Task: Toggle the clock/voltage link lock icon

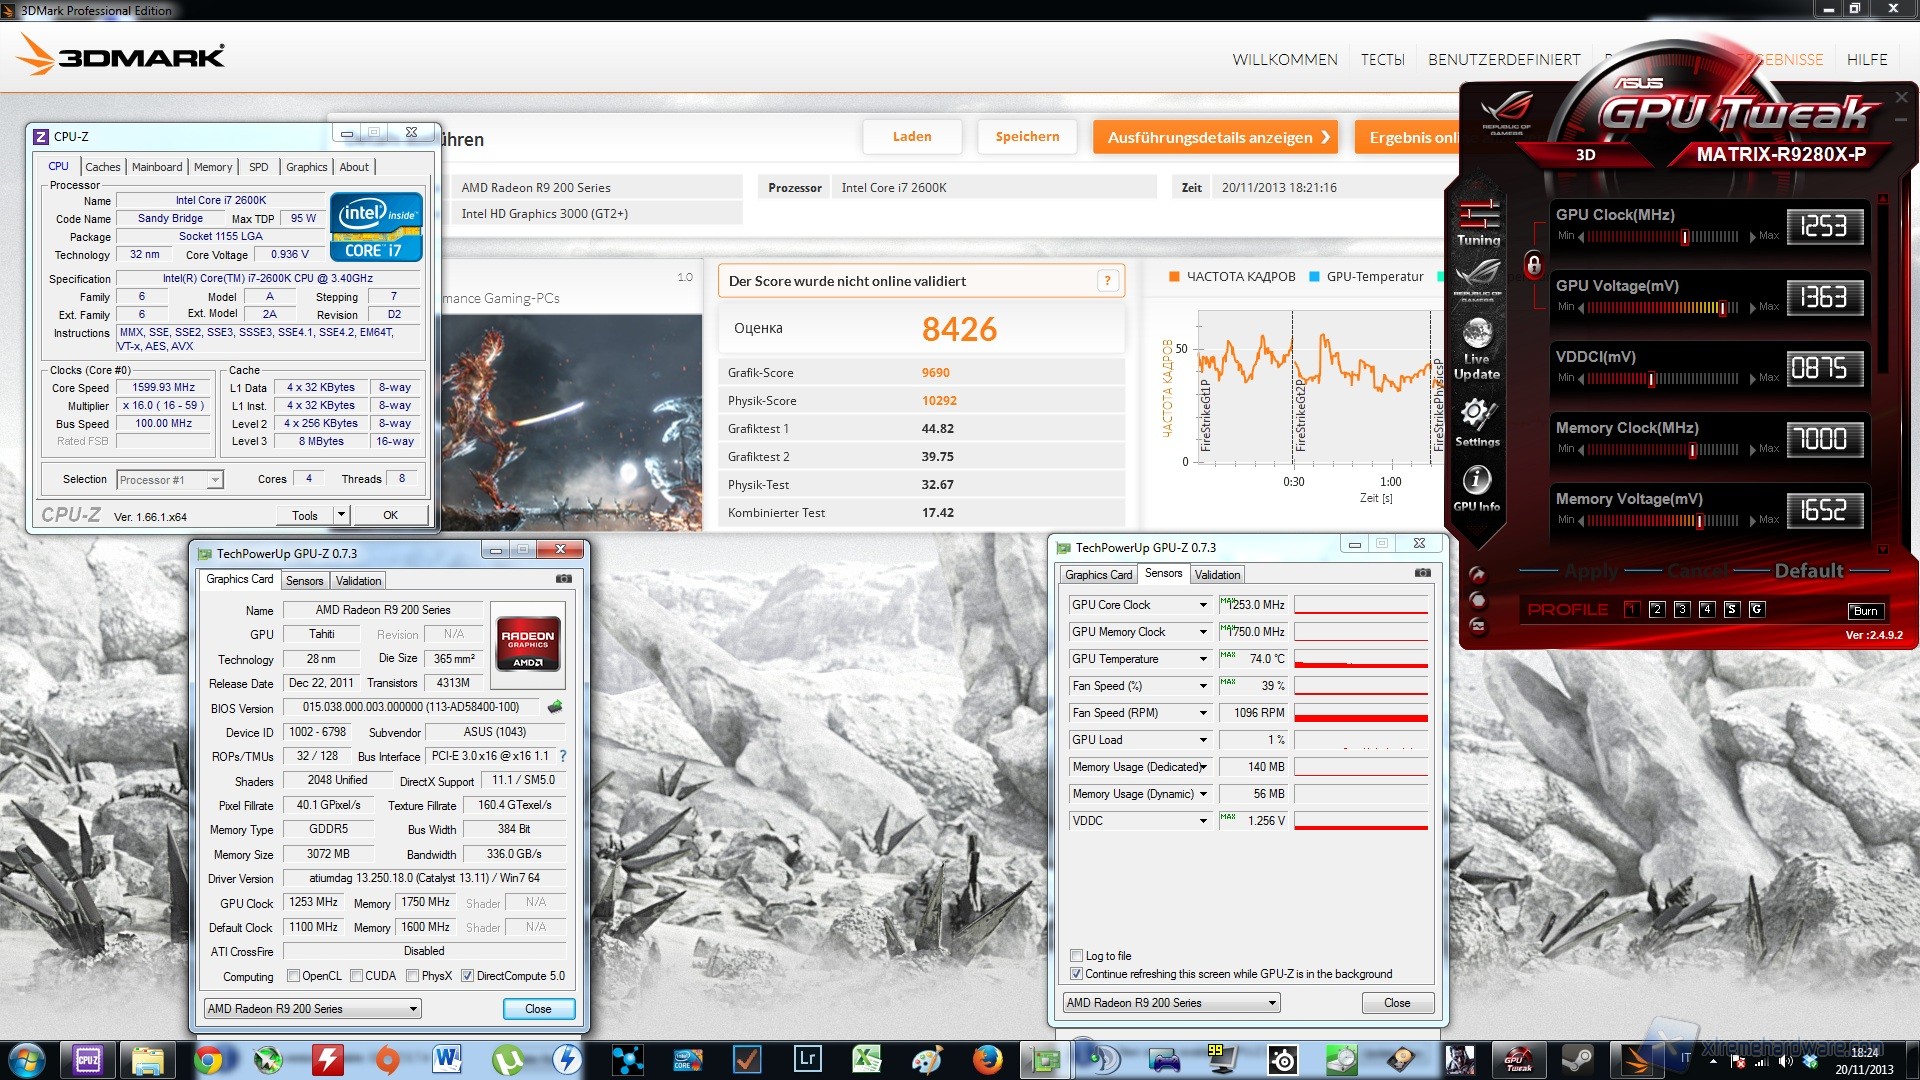Action: pos(1533,264)
